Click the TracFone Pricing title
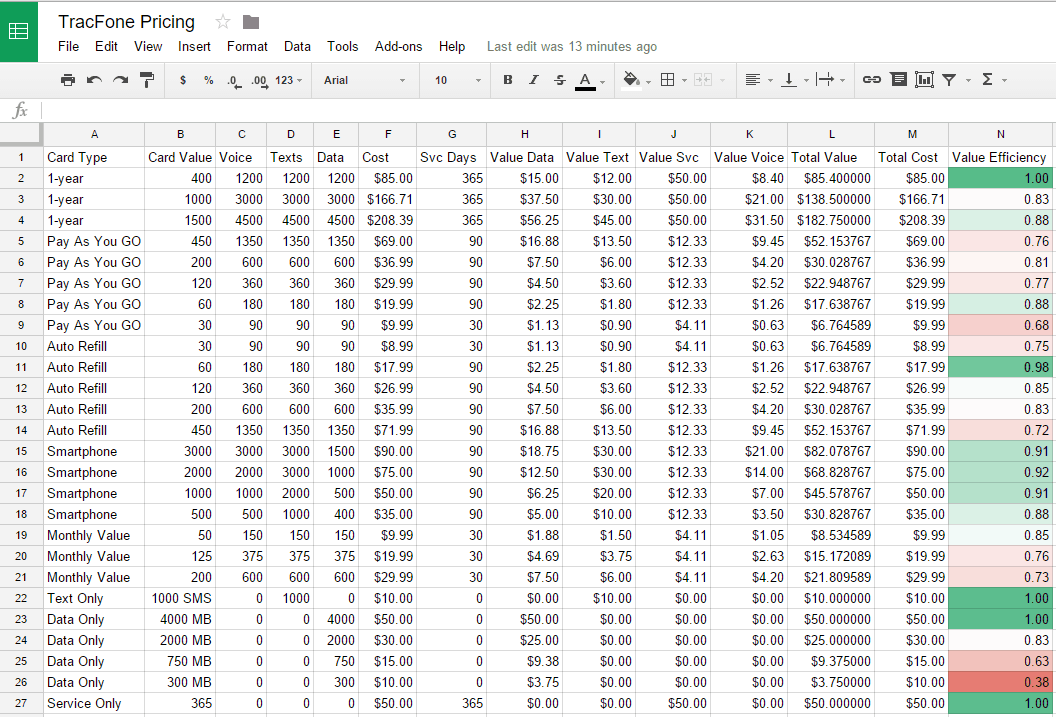Screen dimensions: 1056x717 [x=127, y=22]
